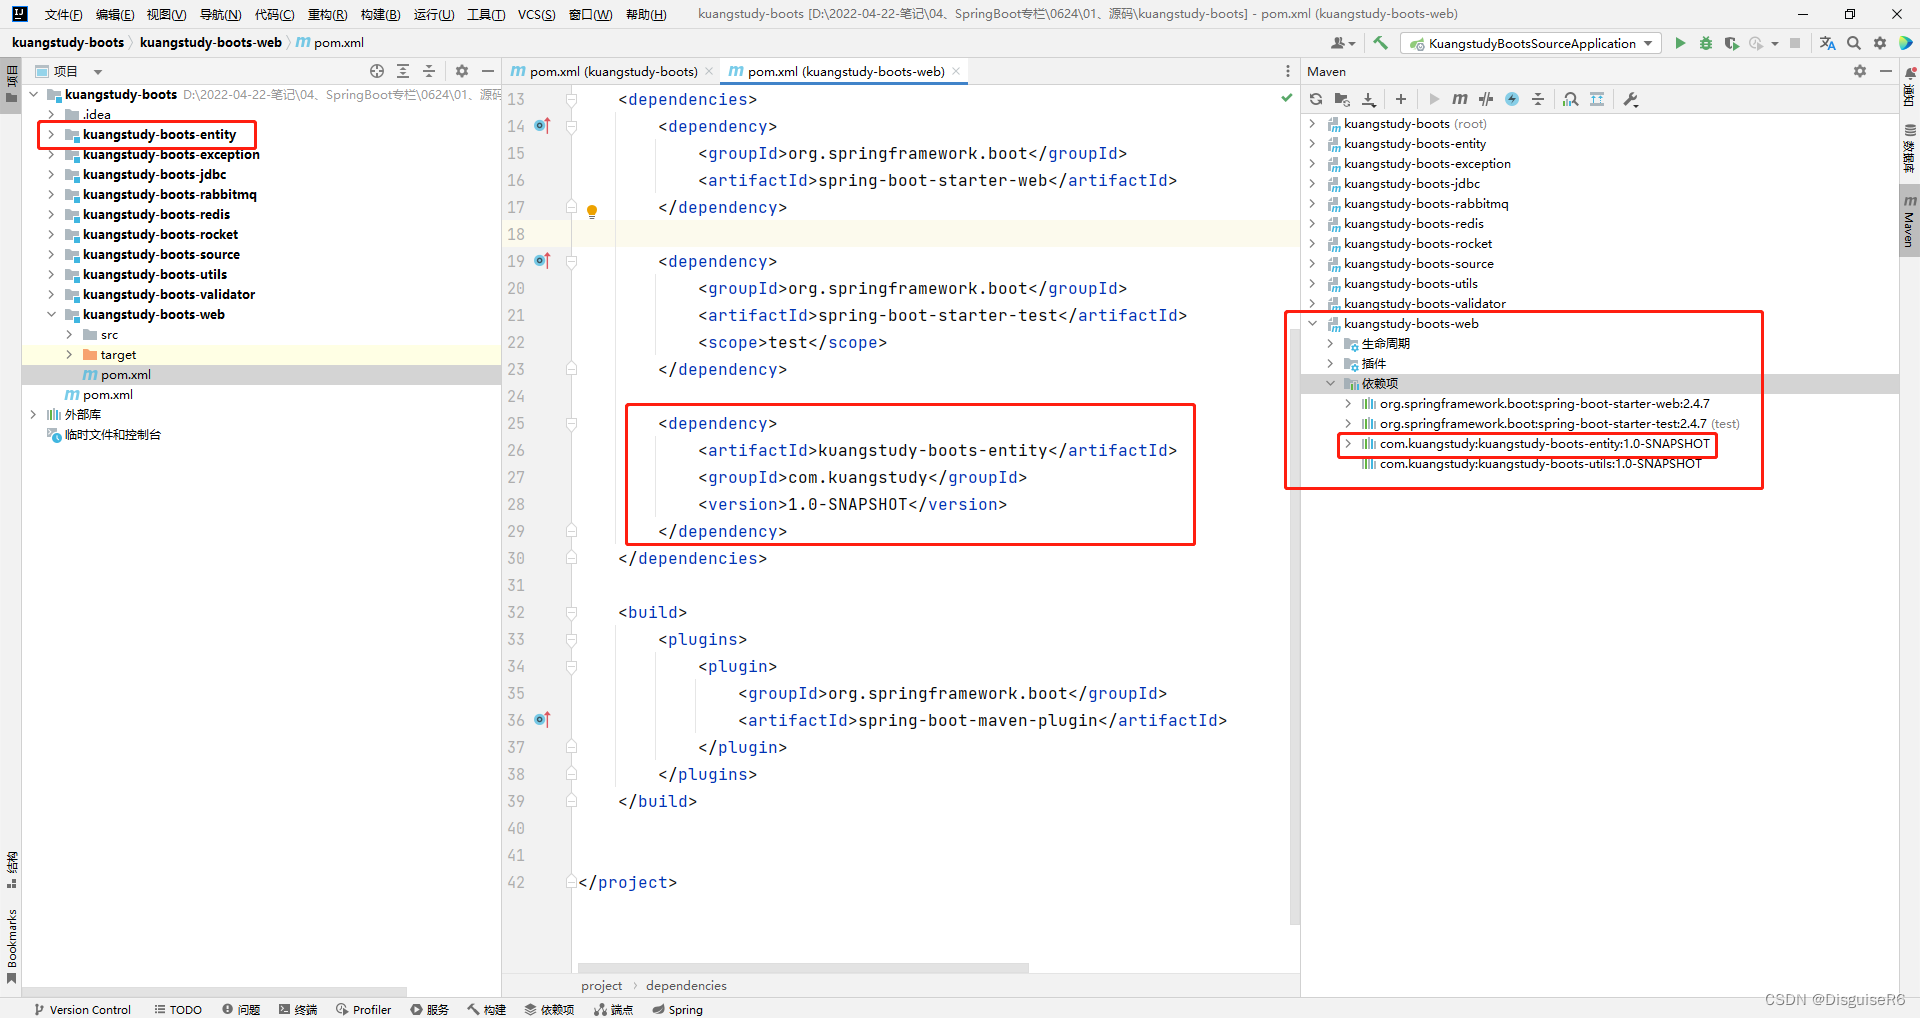
Task: Toggle Bookmarks tool window side tab
Action: click(11, 945)
